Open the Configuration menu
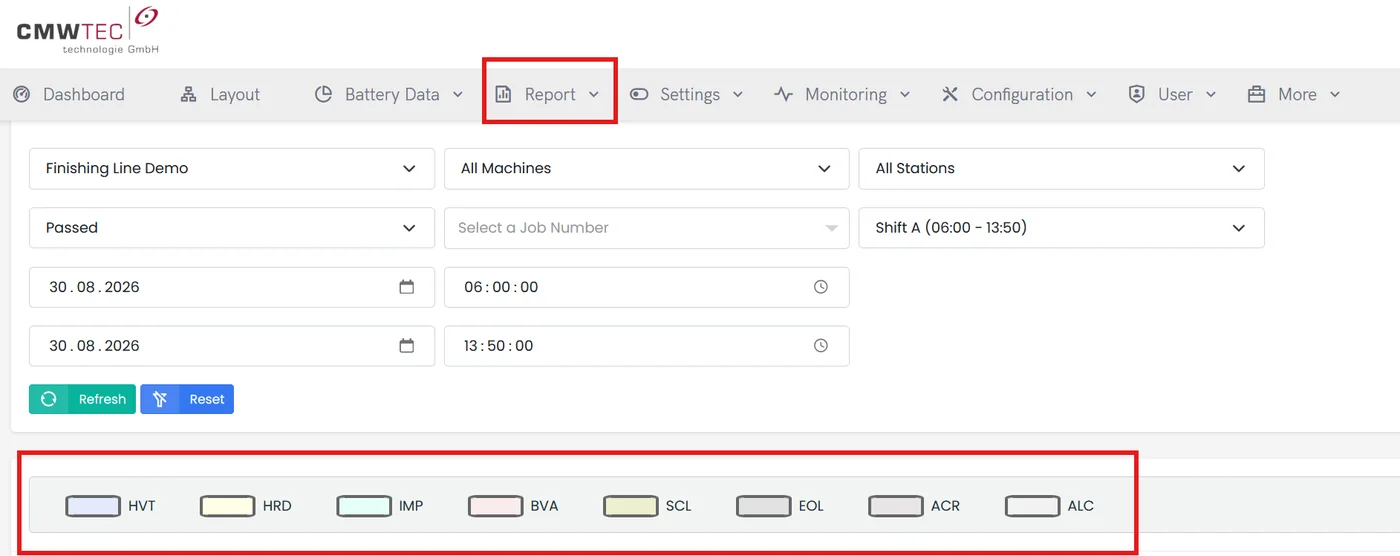 pyautogui.click(x=1019, y=94)
